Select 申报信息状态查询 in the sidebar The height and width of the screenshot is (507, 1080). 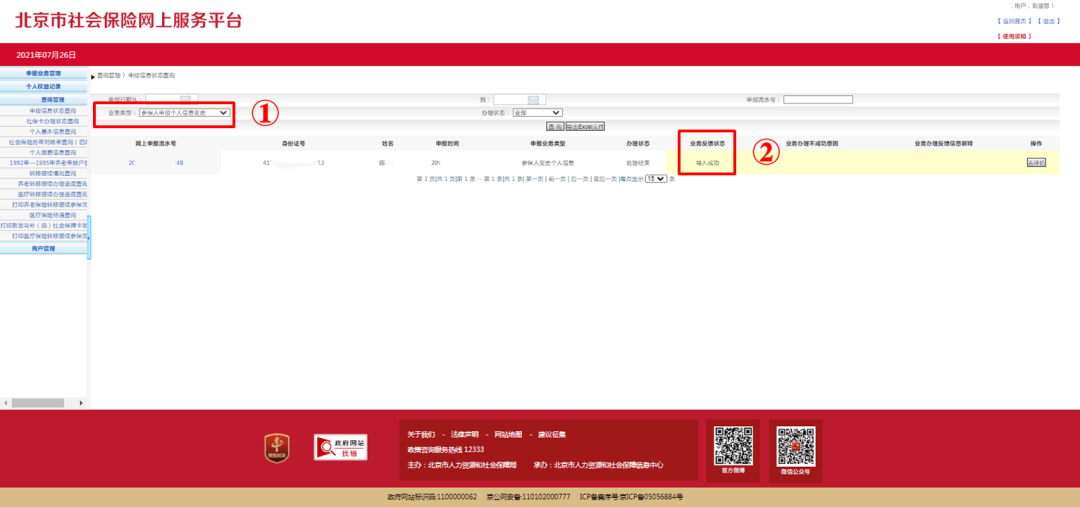click(x=53, y=110)
